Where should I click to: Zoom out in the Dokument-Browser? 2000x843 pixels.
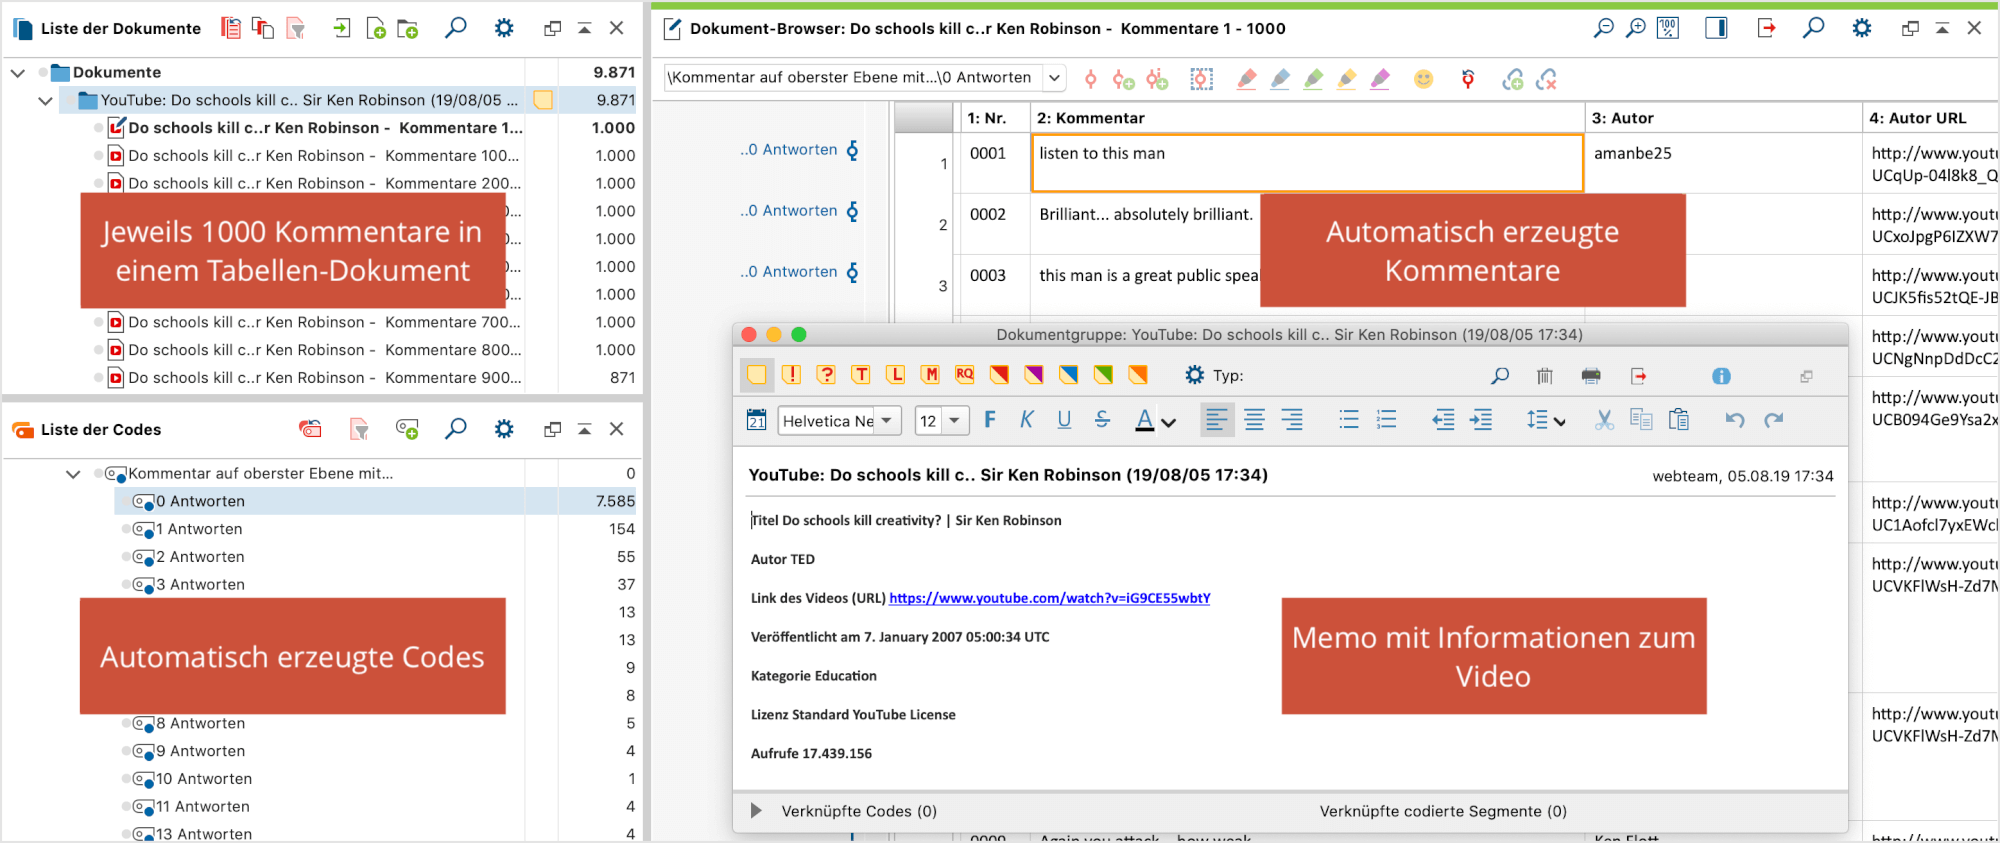1603,28
